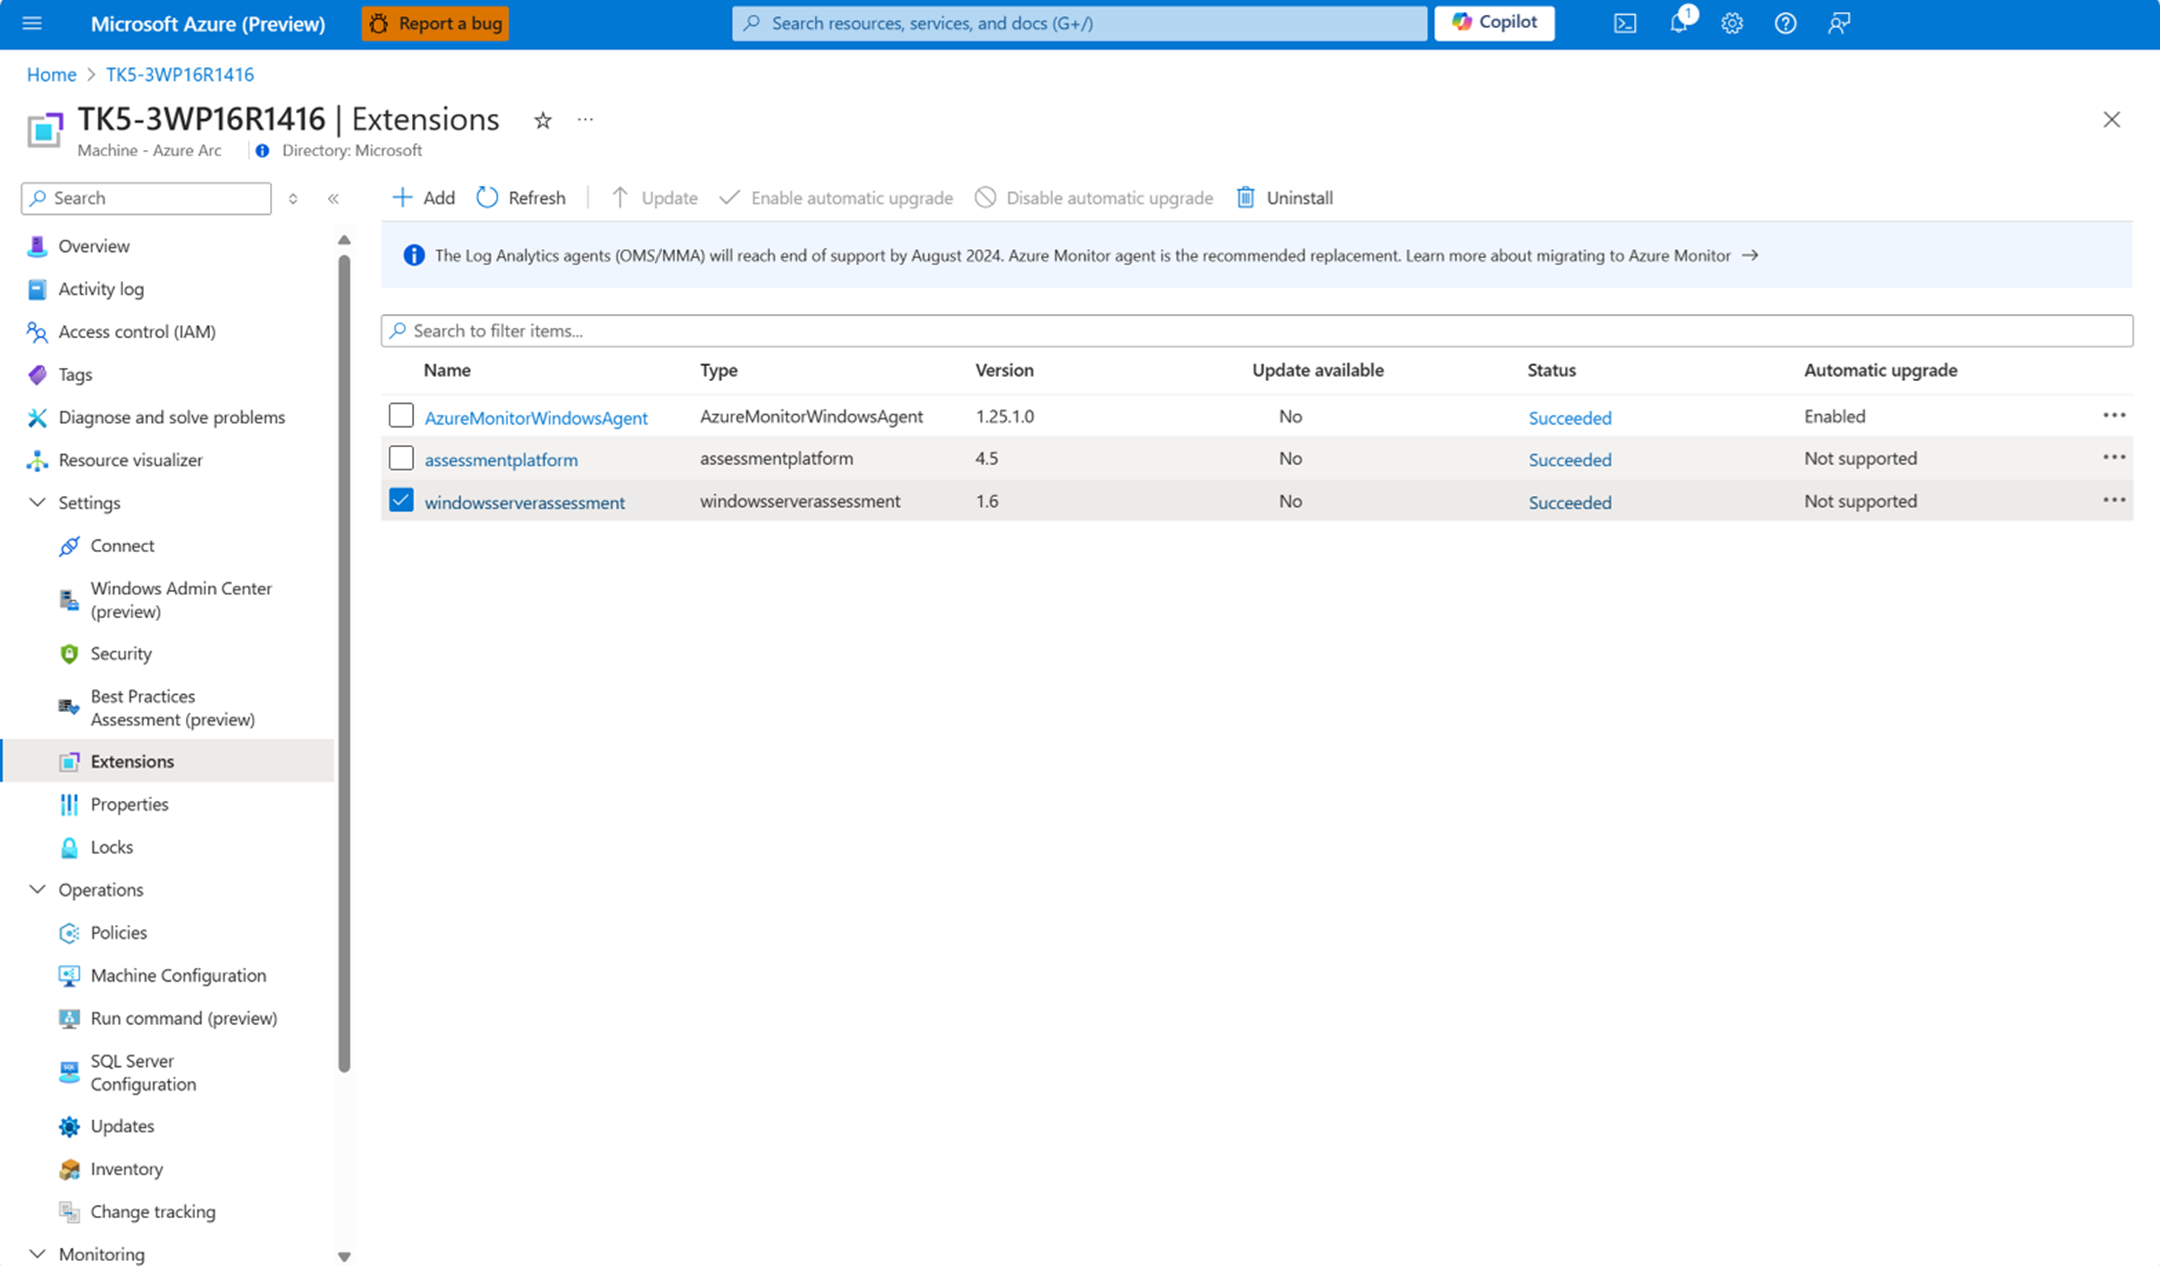Screen dimensions: 2160x1266
Task: Open the help question mark icon
Action: tap(1785, 23)
